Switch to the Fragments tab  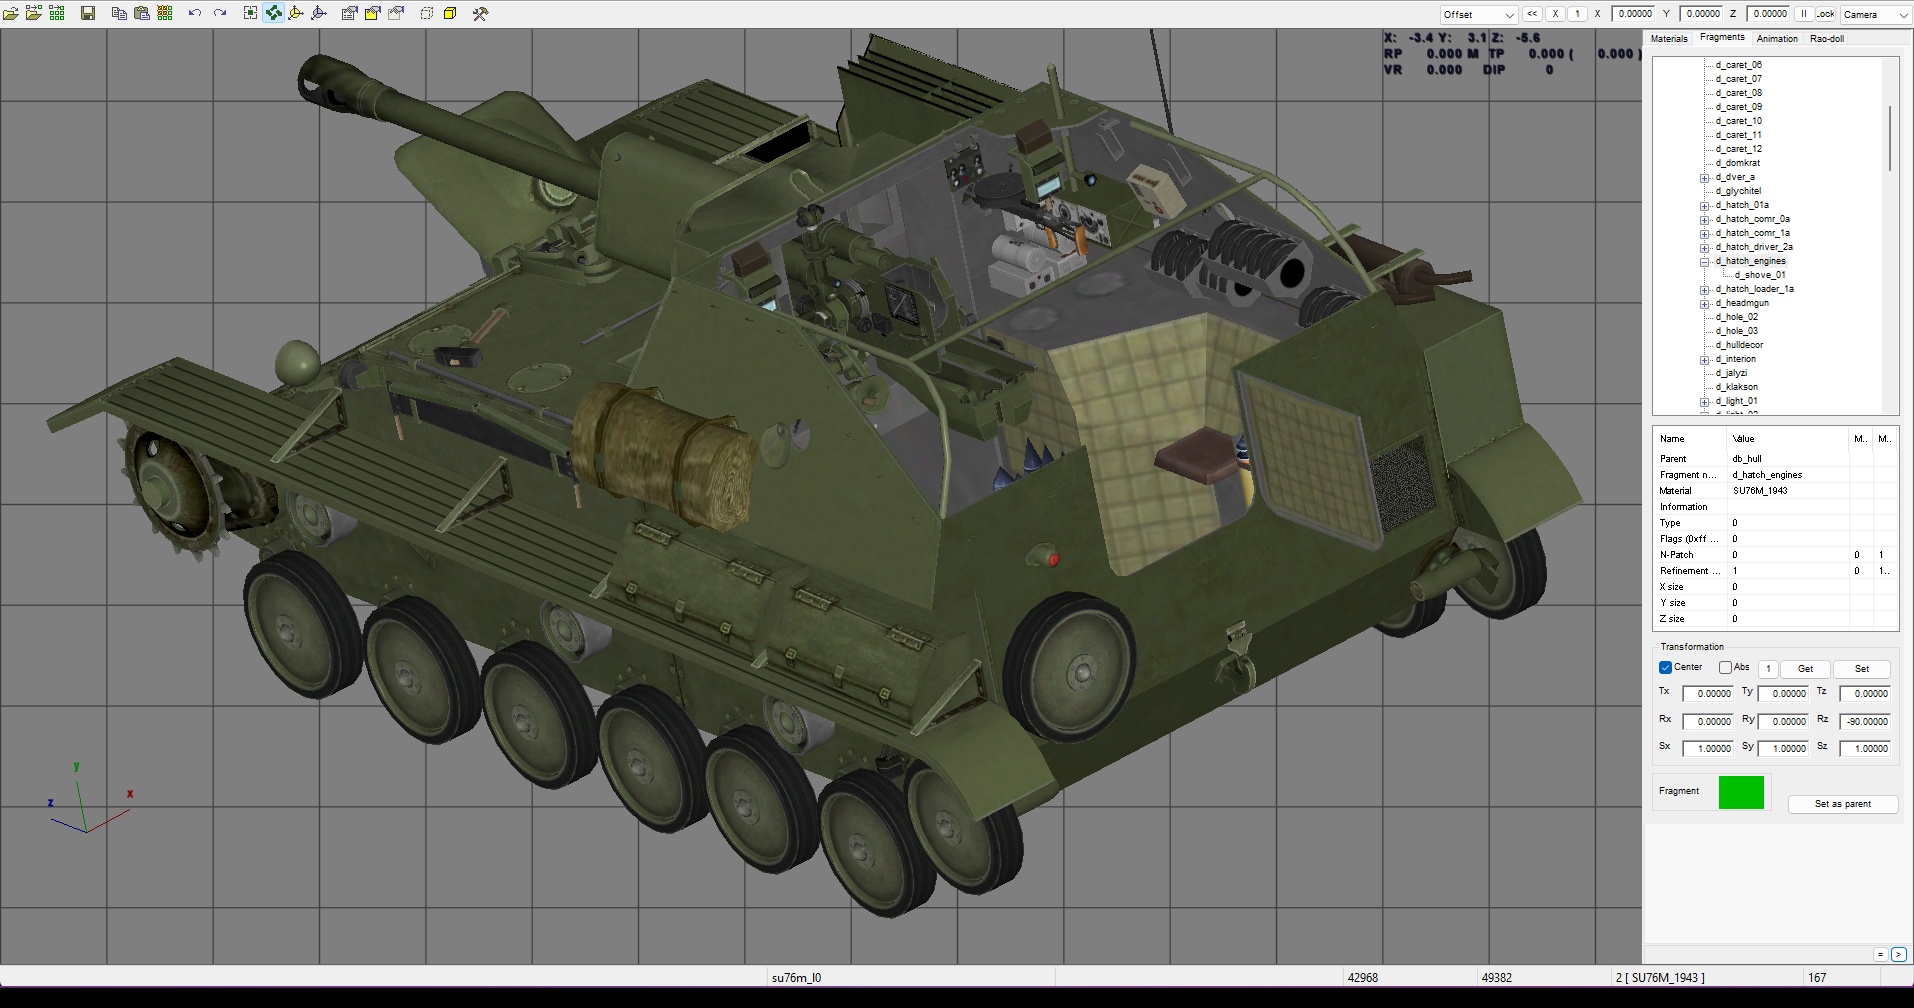click(x=1722, y=37)
